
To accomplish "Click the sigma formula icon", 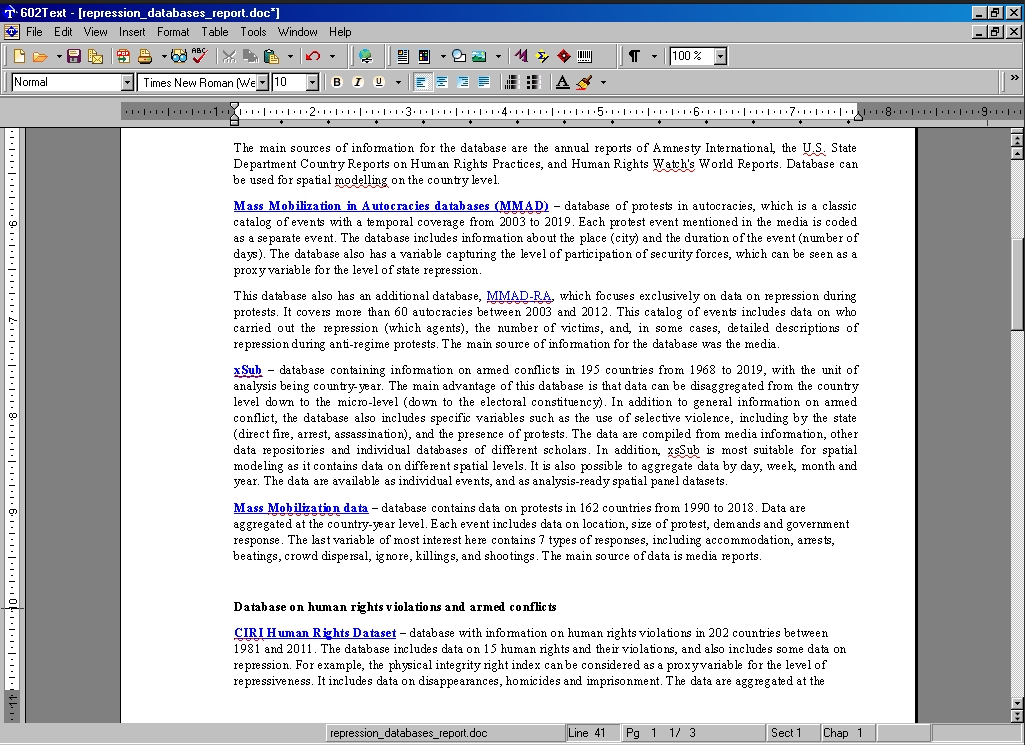I will coord(542,56).
